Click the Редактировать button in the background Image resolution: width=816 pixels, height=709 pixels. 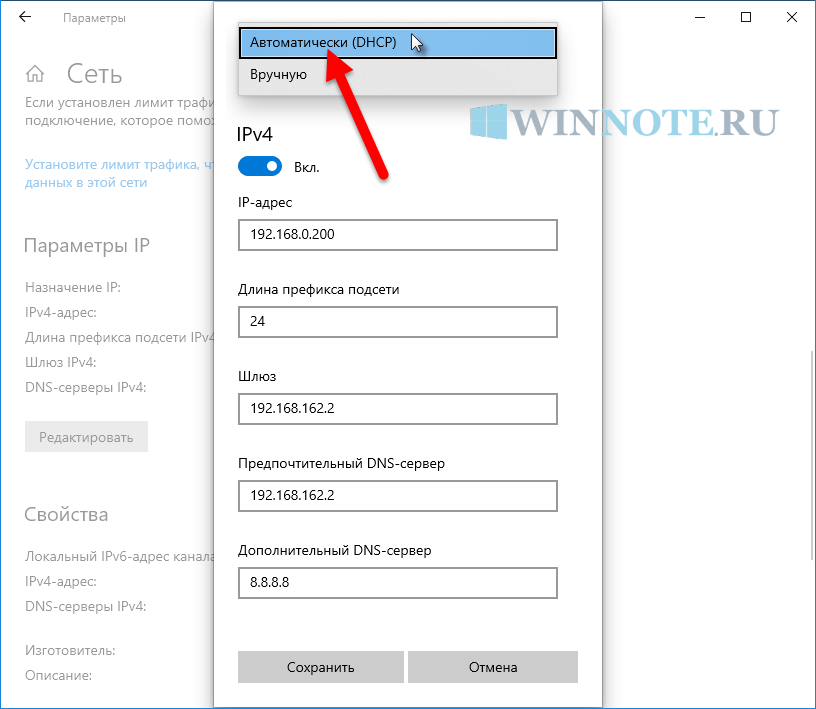coord(86,437)
